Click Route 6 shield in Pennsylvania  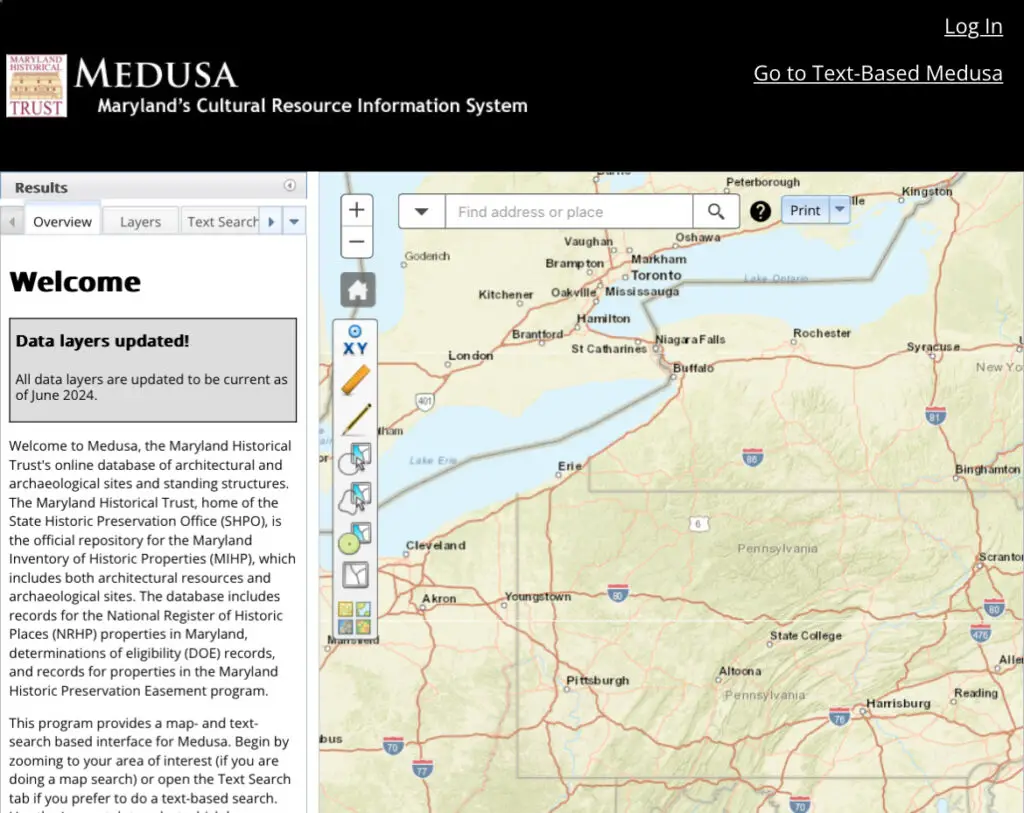698,524
